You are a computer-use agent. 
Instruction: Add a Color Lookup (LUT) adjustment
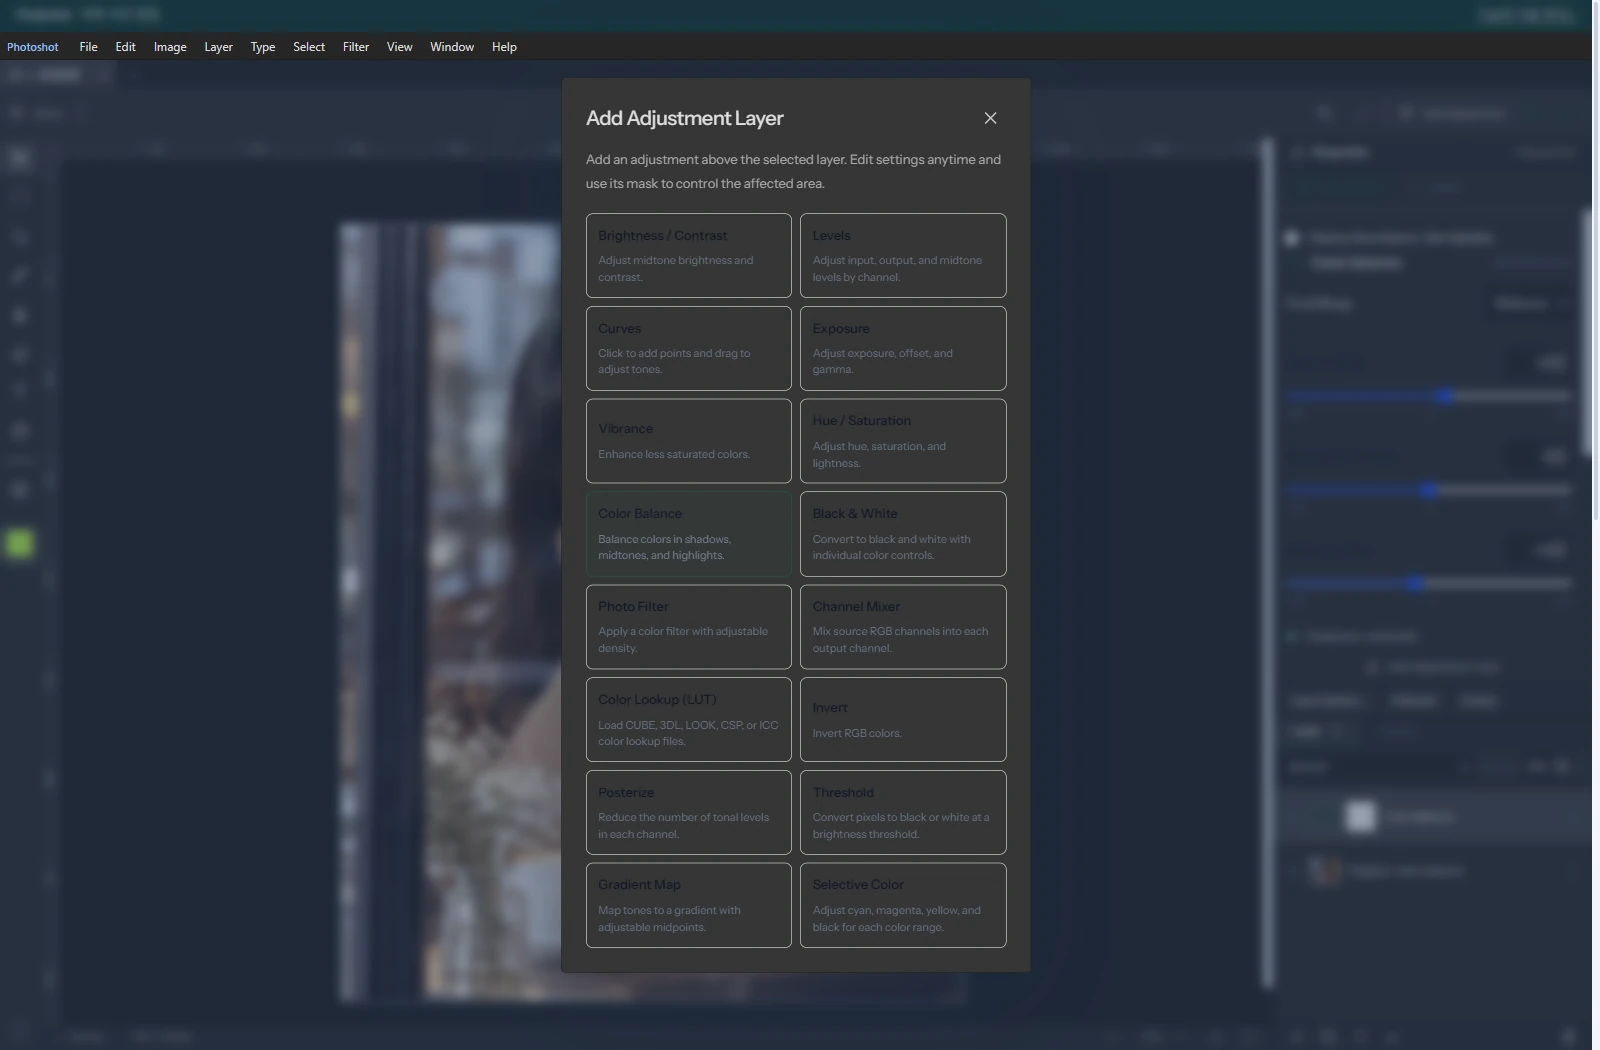[688, 720]
